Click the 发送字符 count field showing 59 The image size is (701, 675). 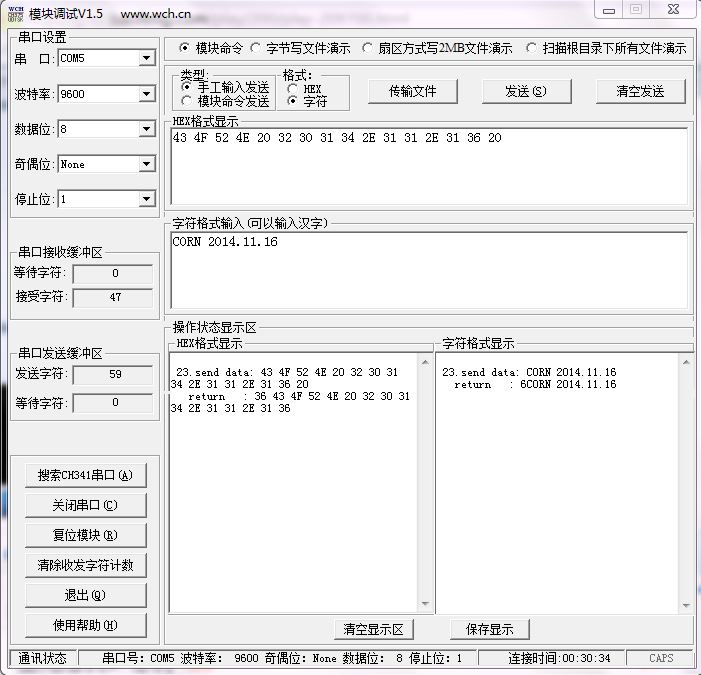point(113,375)
